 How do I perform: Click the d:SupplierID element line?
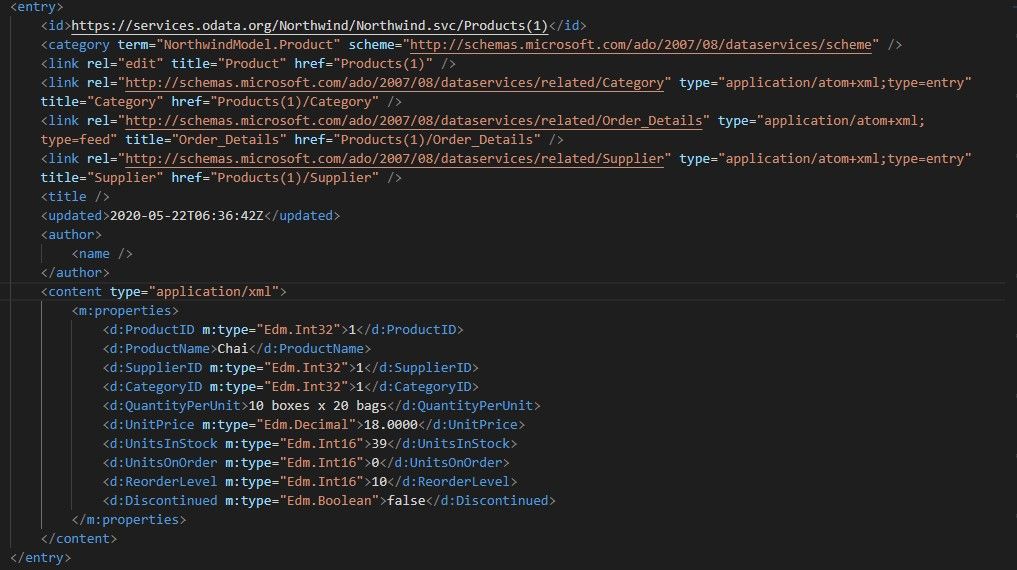click(291, 368)
